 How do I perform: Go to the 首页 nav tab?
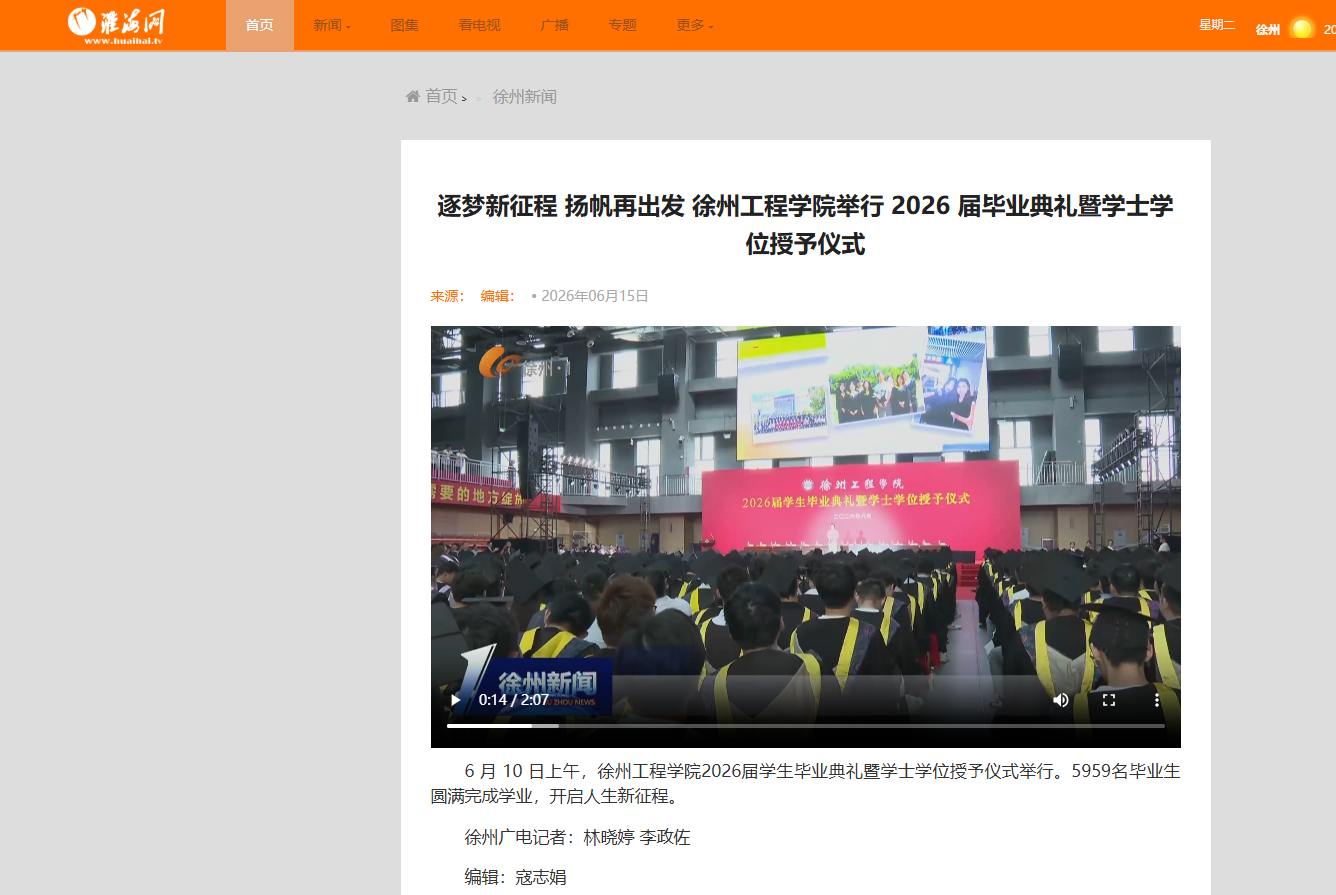coord(260,25)
